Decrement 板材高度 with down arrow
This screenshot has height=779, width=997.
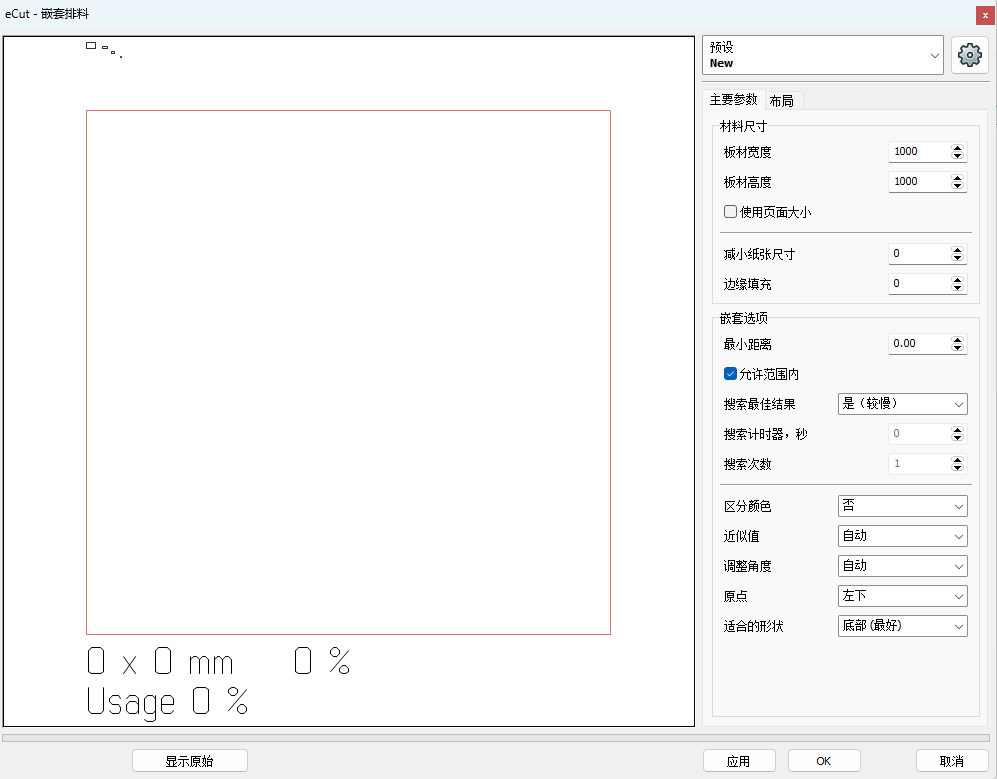pos(959,186)
